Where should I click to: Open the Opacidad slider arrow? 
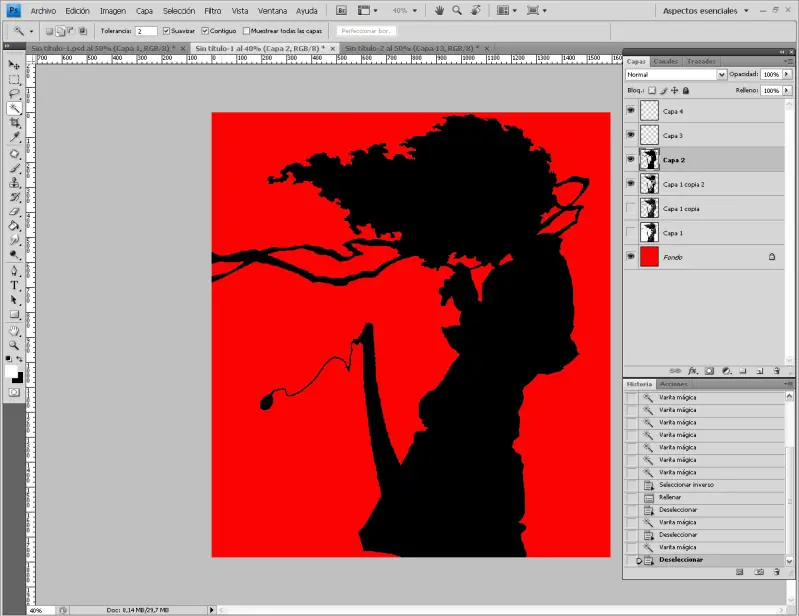pyautogui.click(x=787, y=74)
